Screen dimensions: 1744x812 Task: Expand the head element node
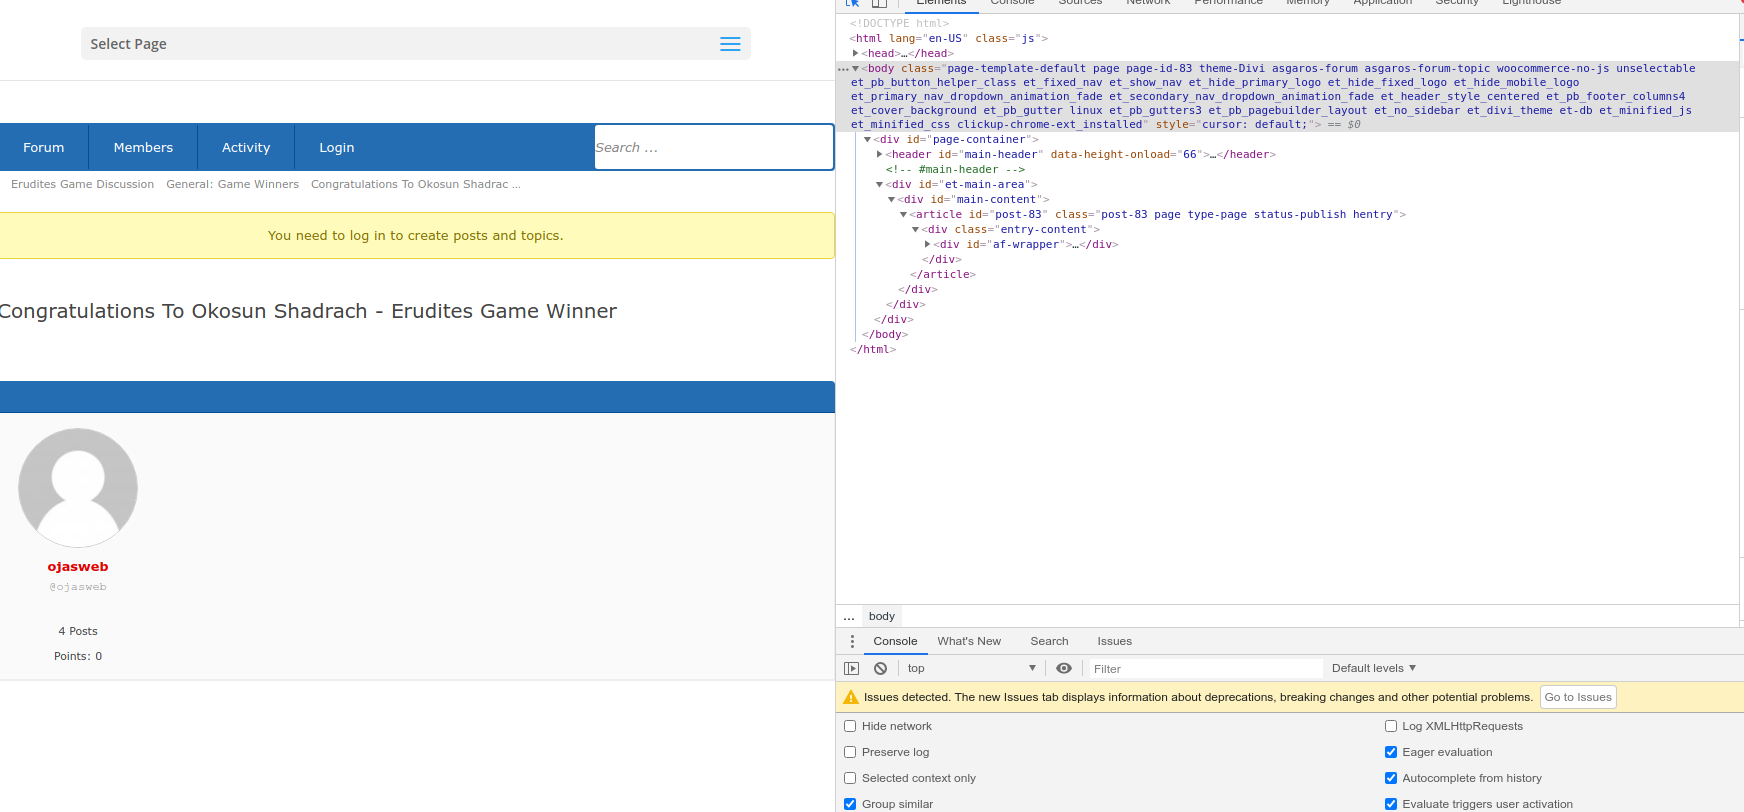tap(856, 54)
